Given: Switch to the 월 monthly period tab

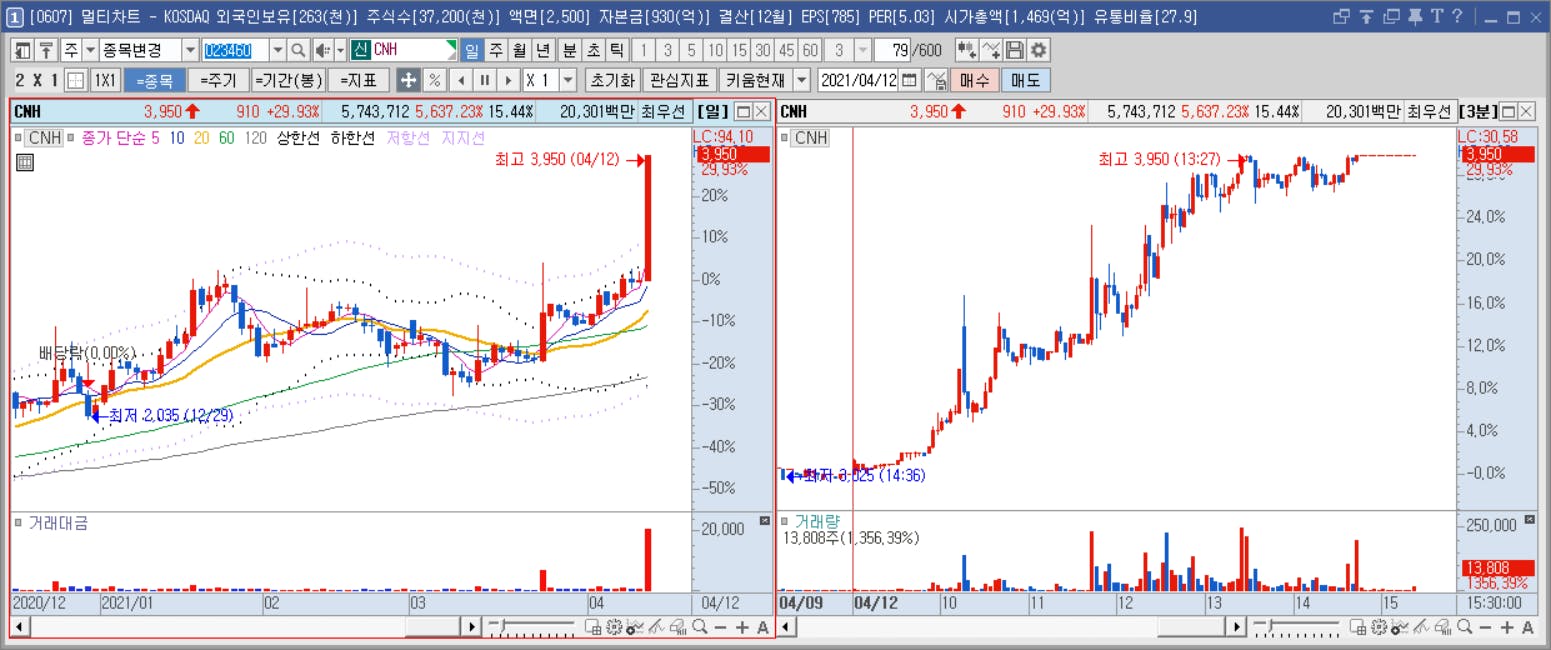Looking at the screenshot, I should click(519, 50).
